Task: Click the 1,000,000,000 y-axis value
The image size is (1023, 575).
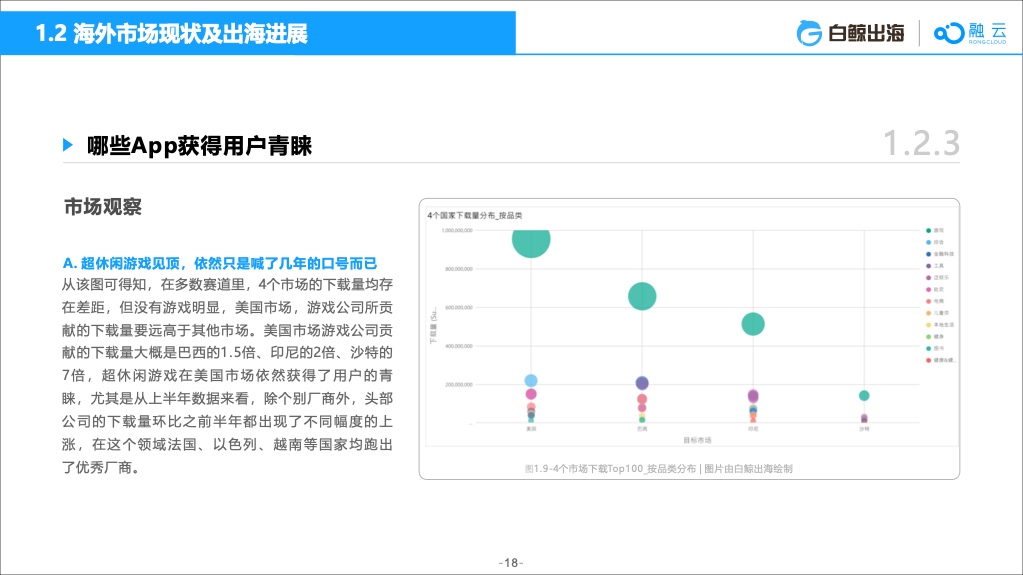Action: tap(457, 230)
